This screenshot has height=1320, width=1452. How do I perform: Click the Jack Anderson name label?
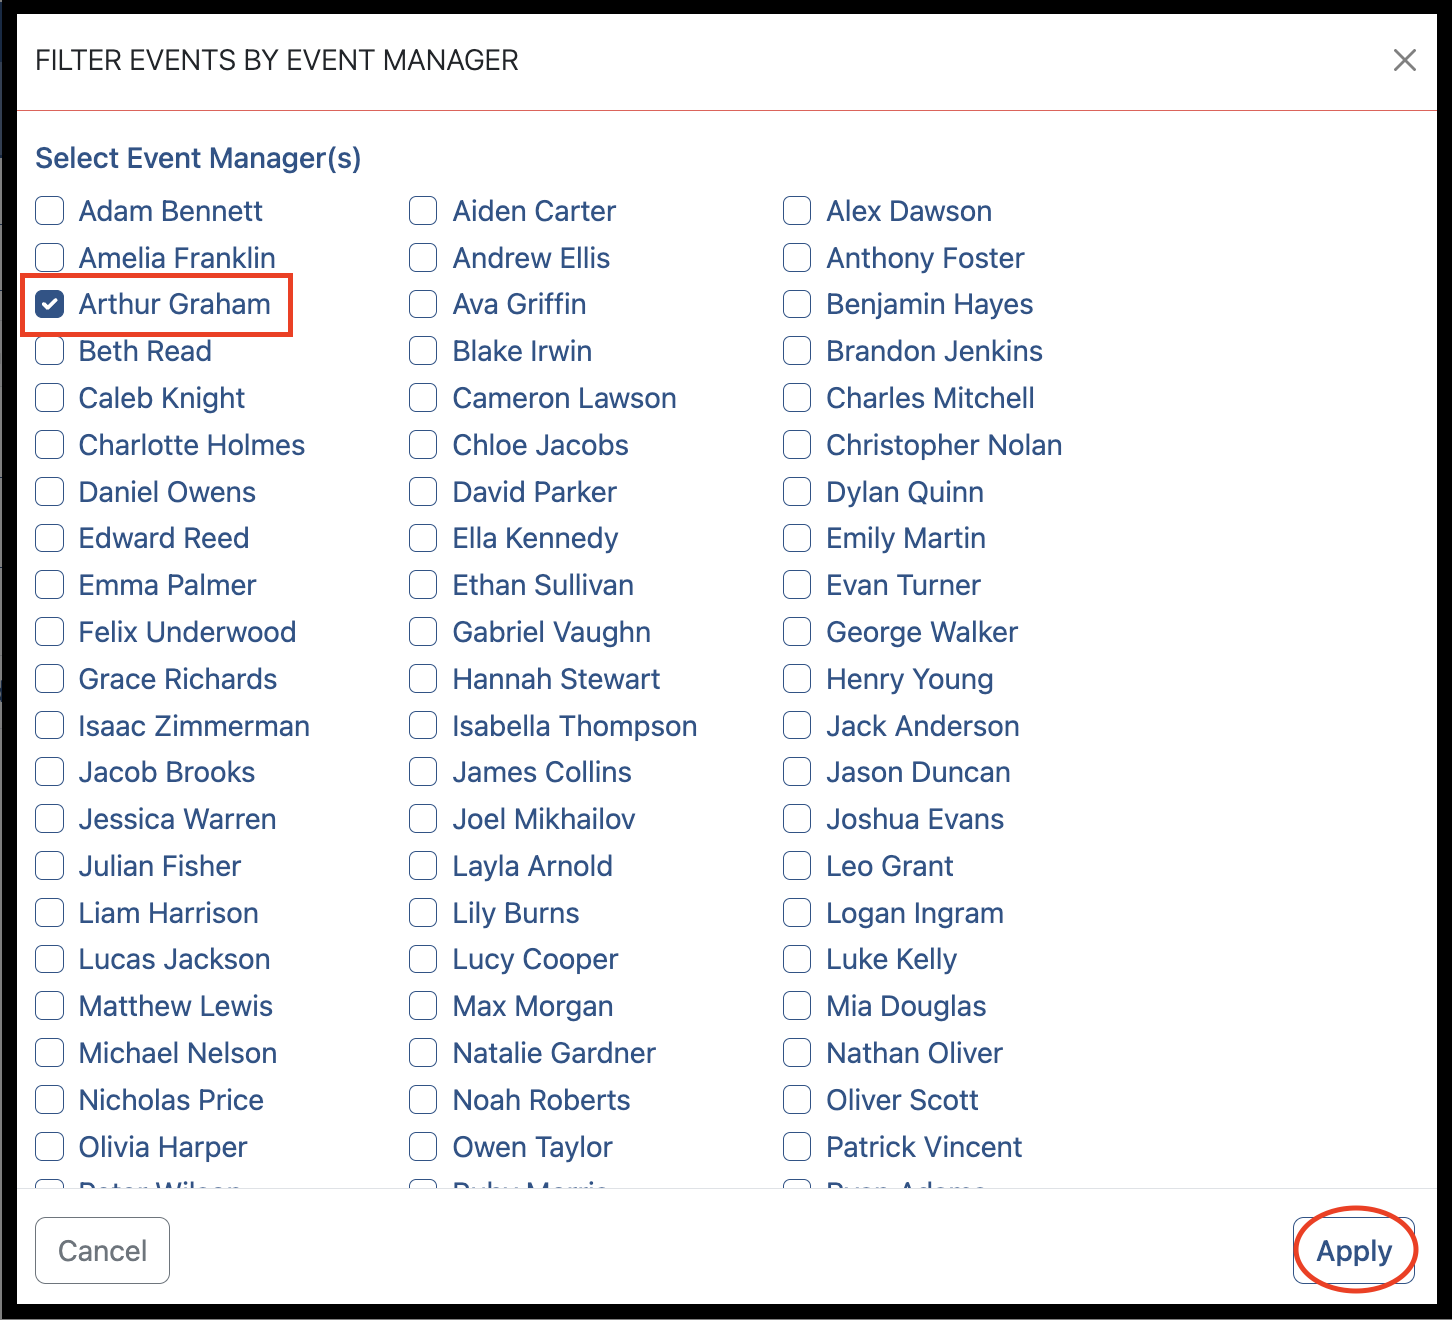[923, 726]
